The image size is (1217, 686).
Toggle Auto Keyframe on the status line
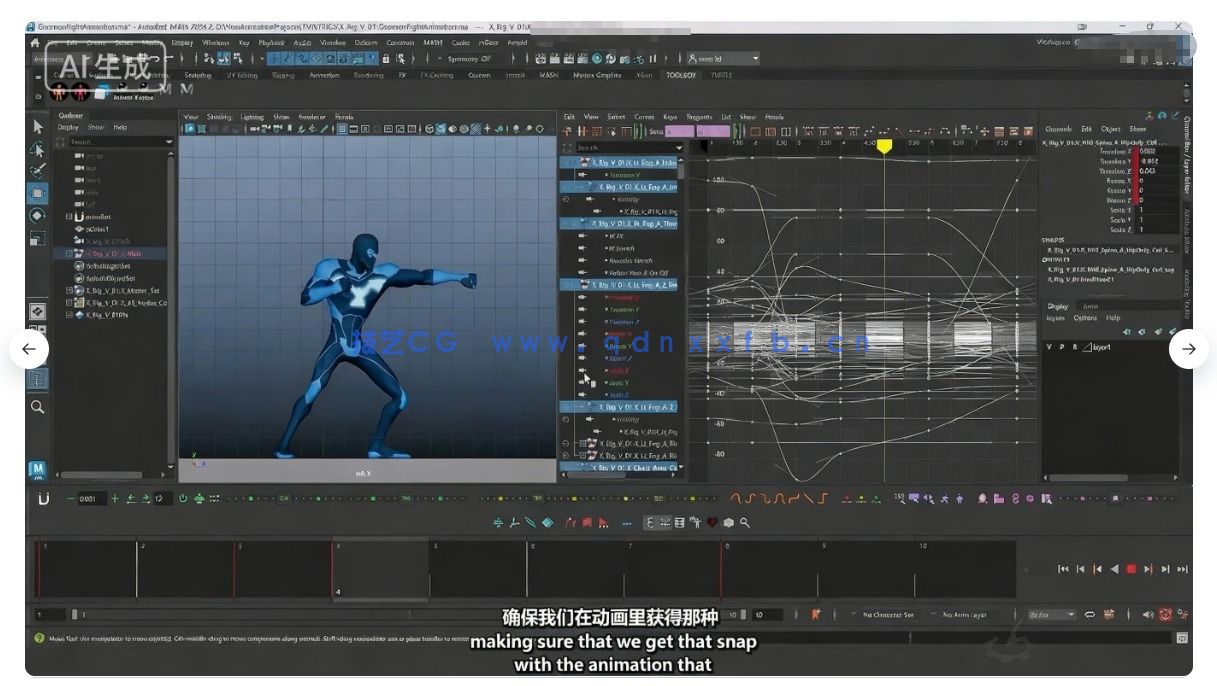pyautogui.click(x=1164, y=615)
